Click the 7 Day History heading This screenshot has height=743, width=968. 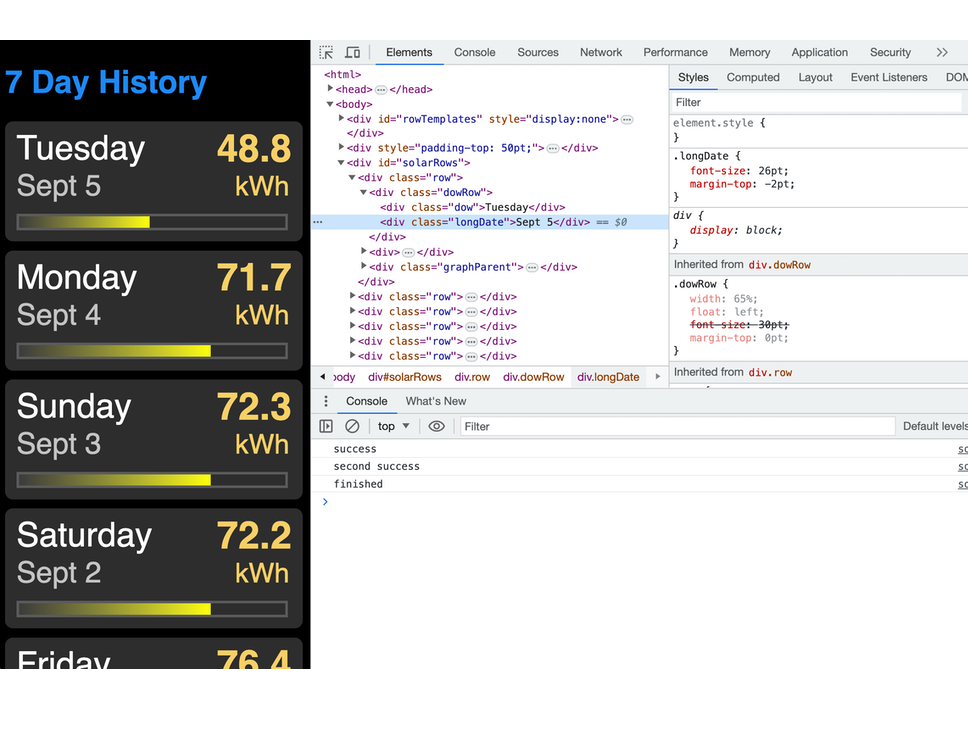[106, 83]
